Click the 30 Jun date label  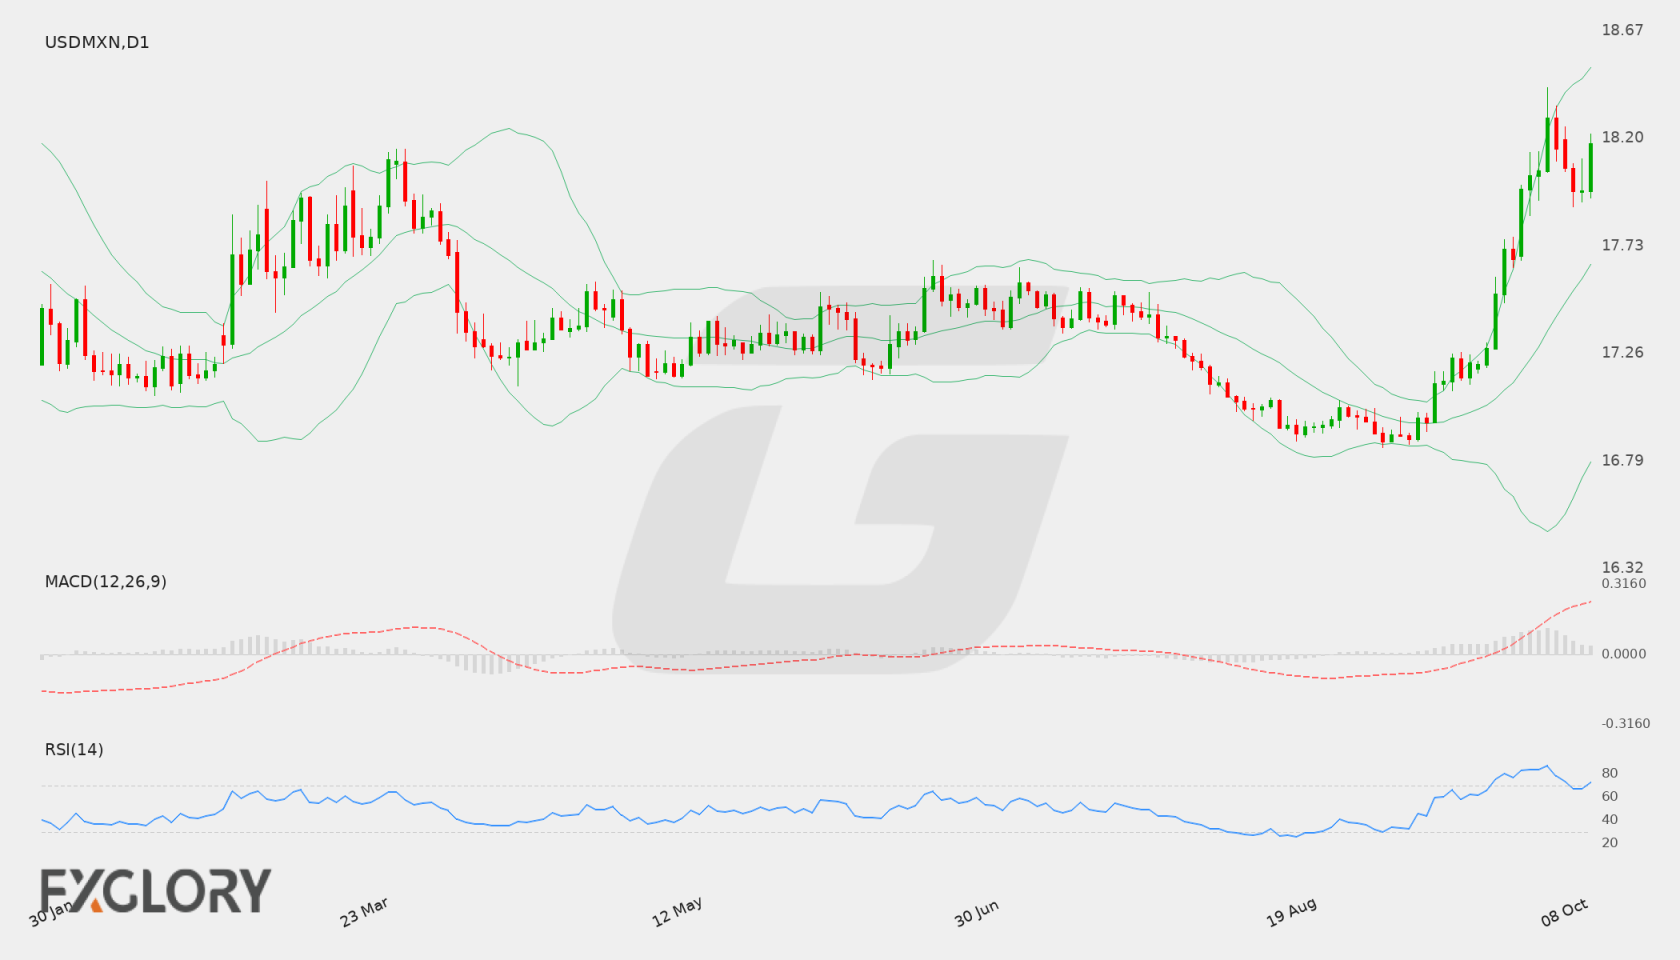point(976,913)
